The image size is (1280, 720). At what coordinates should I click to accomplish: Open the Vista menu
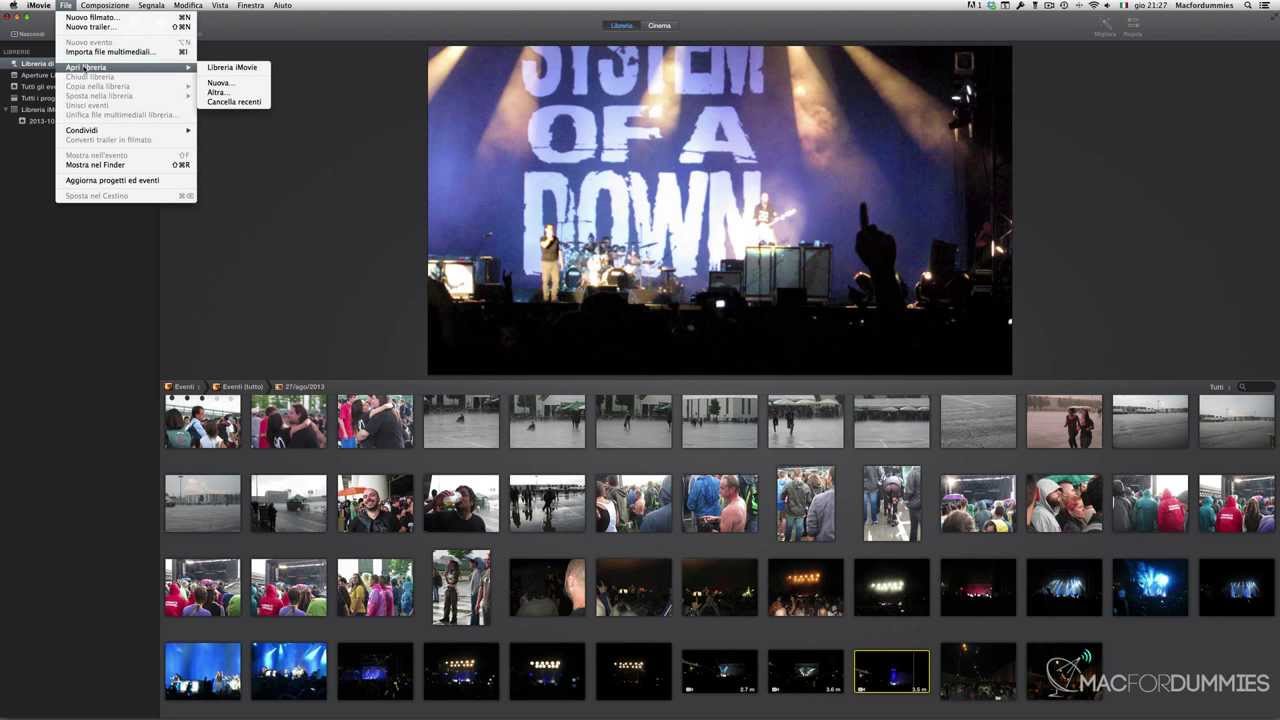click(220, 5)
